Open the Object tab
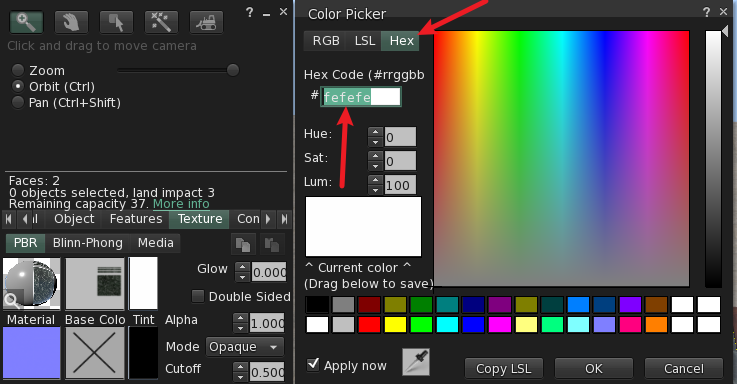The image size is (737, 384). coord(74,219)
